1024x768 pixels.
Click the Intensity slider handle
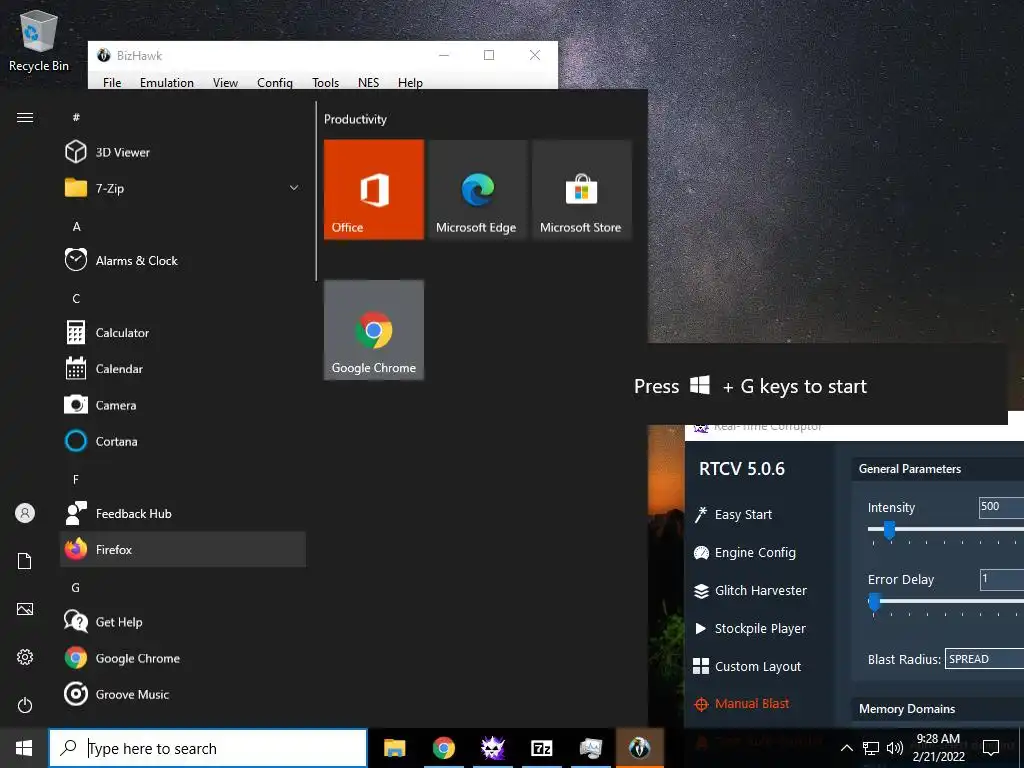[x=889, y=530]
